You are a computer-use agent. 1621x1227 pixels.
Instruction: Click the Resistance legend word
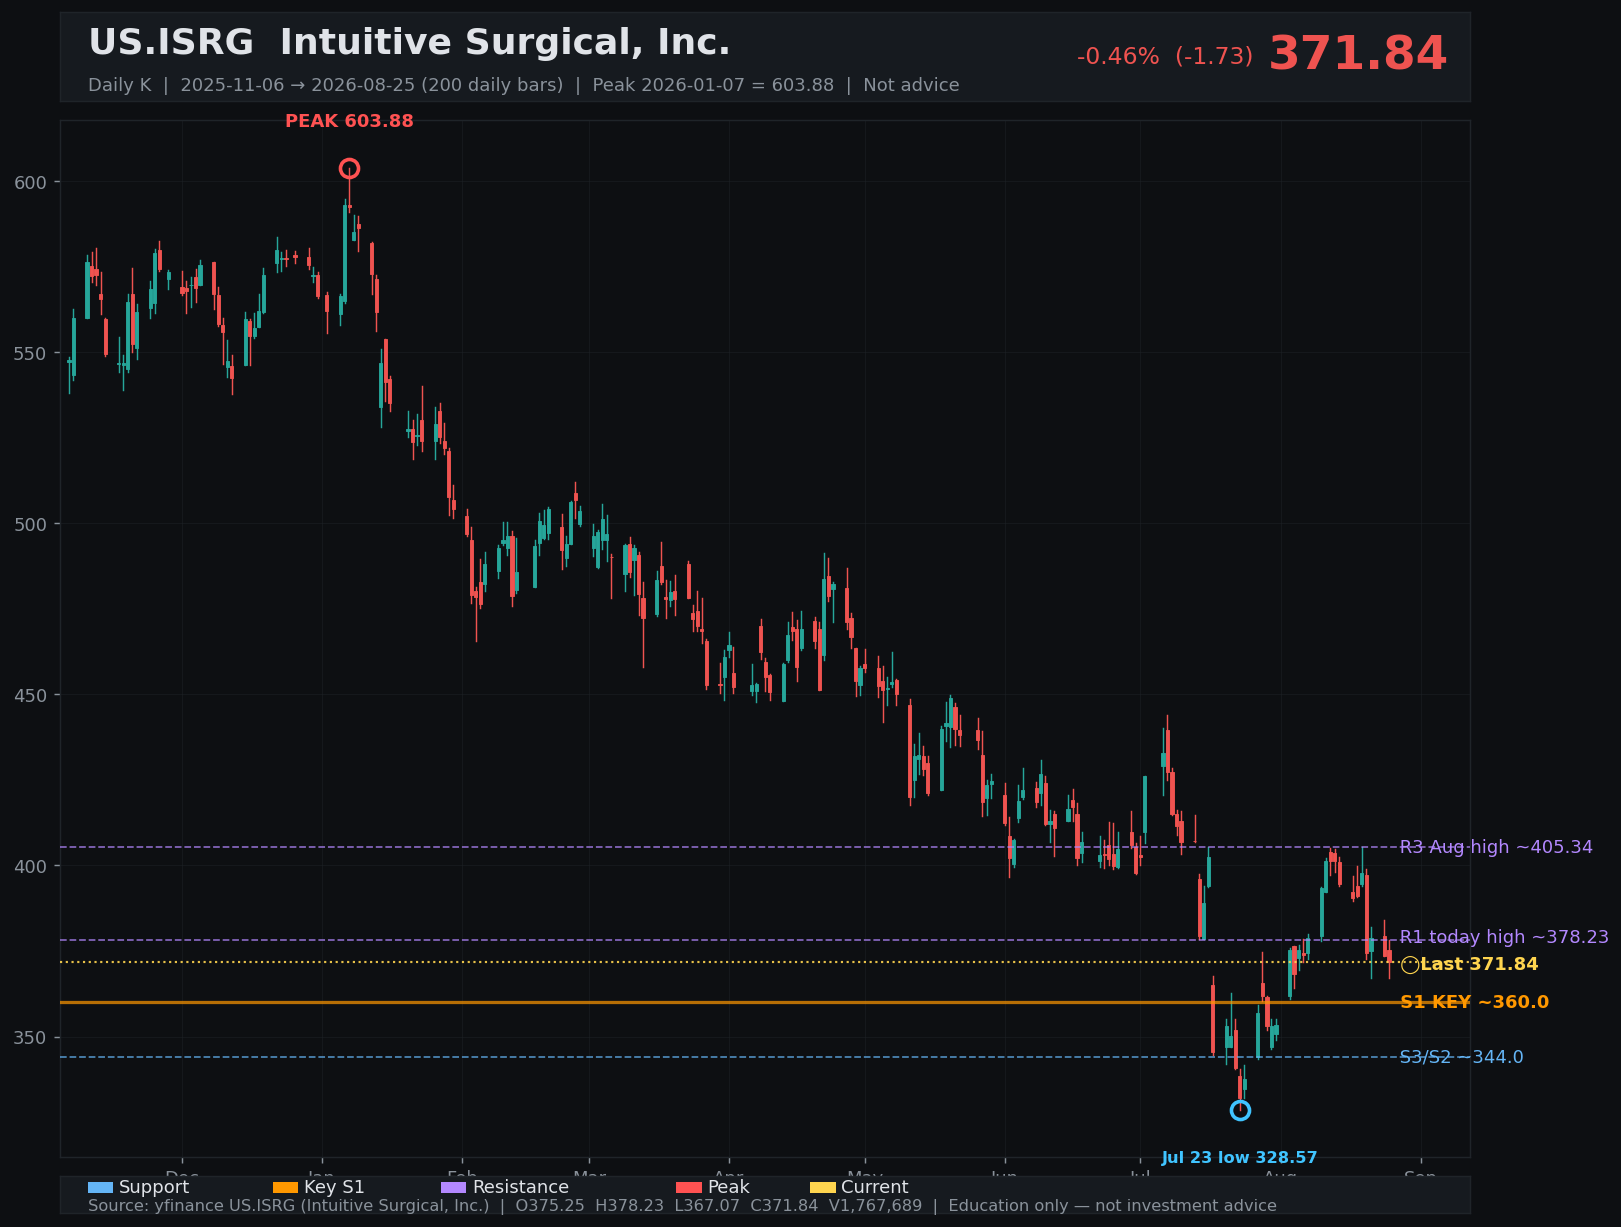(520, 1187)
